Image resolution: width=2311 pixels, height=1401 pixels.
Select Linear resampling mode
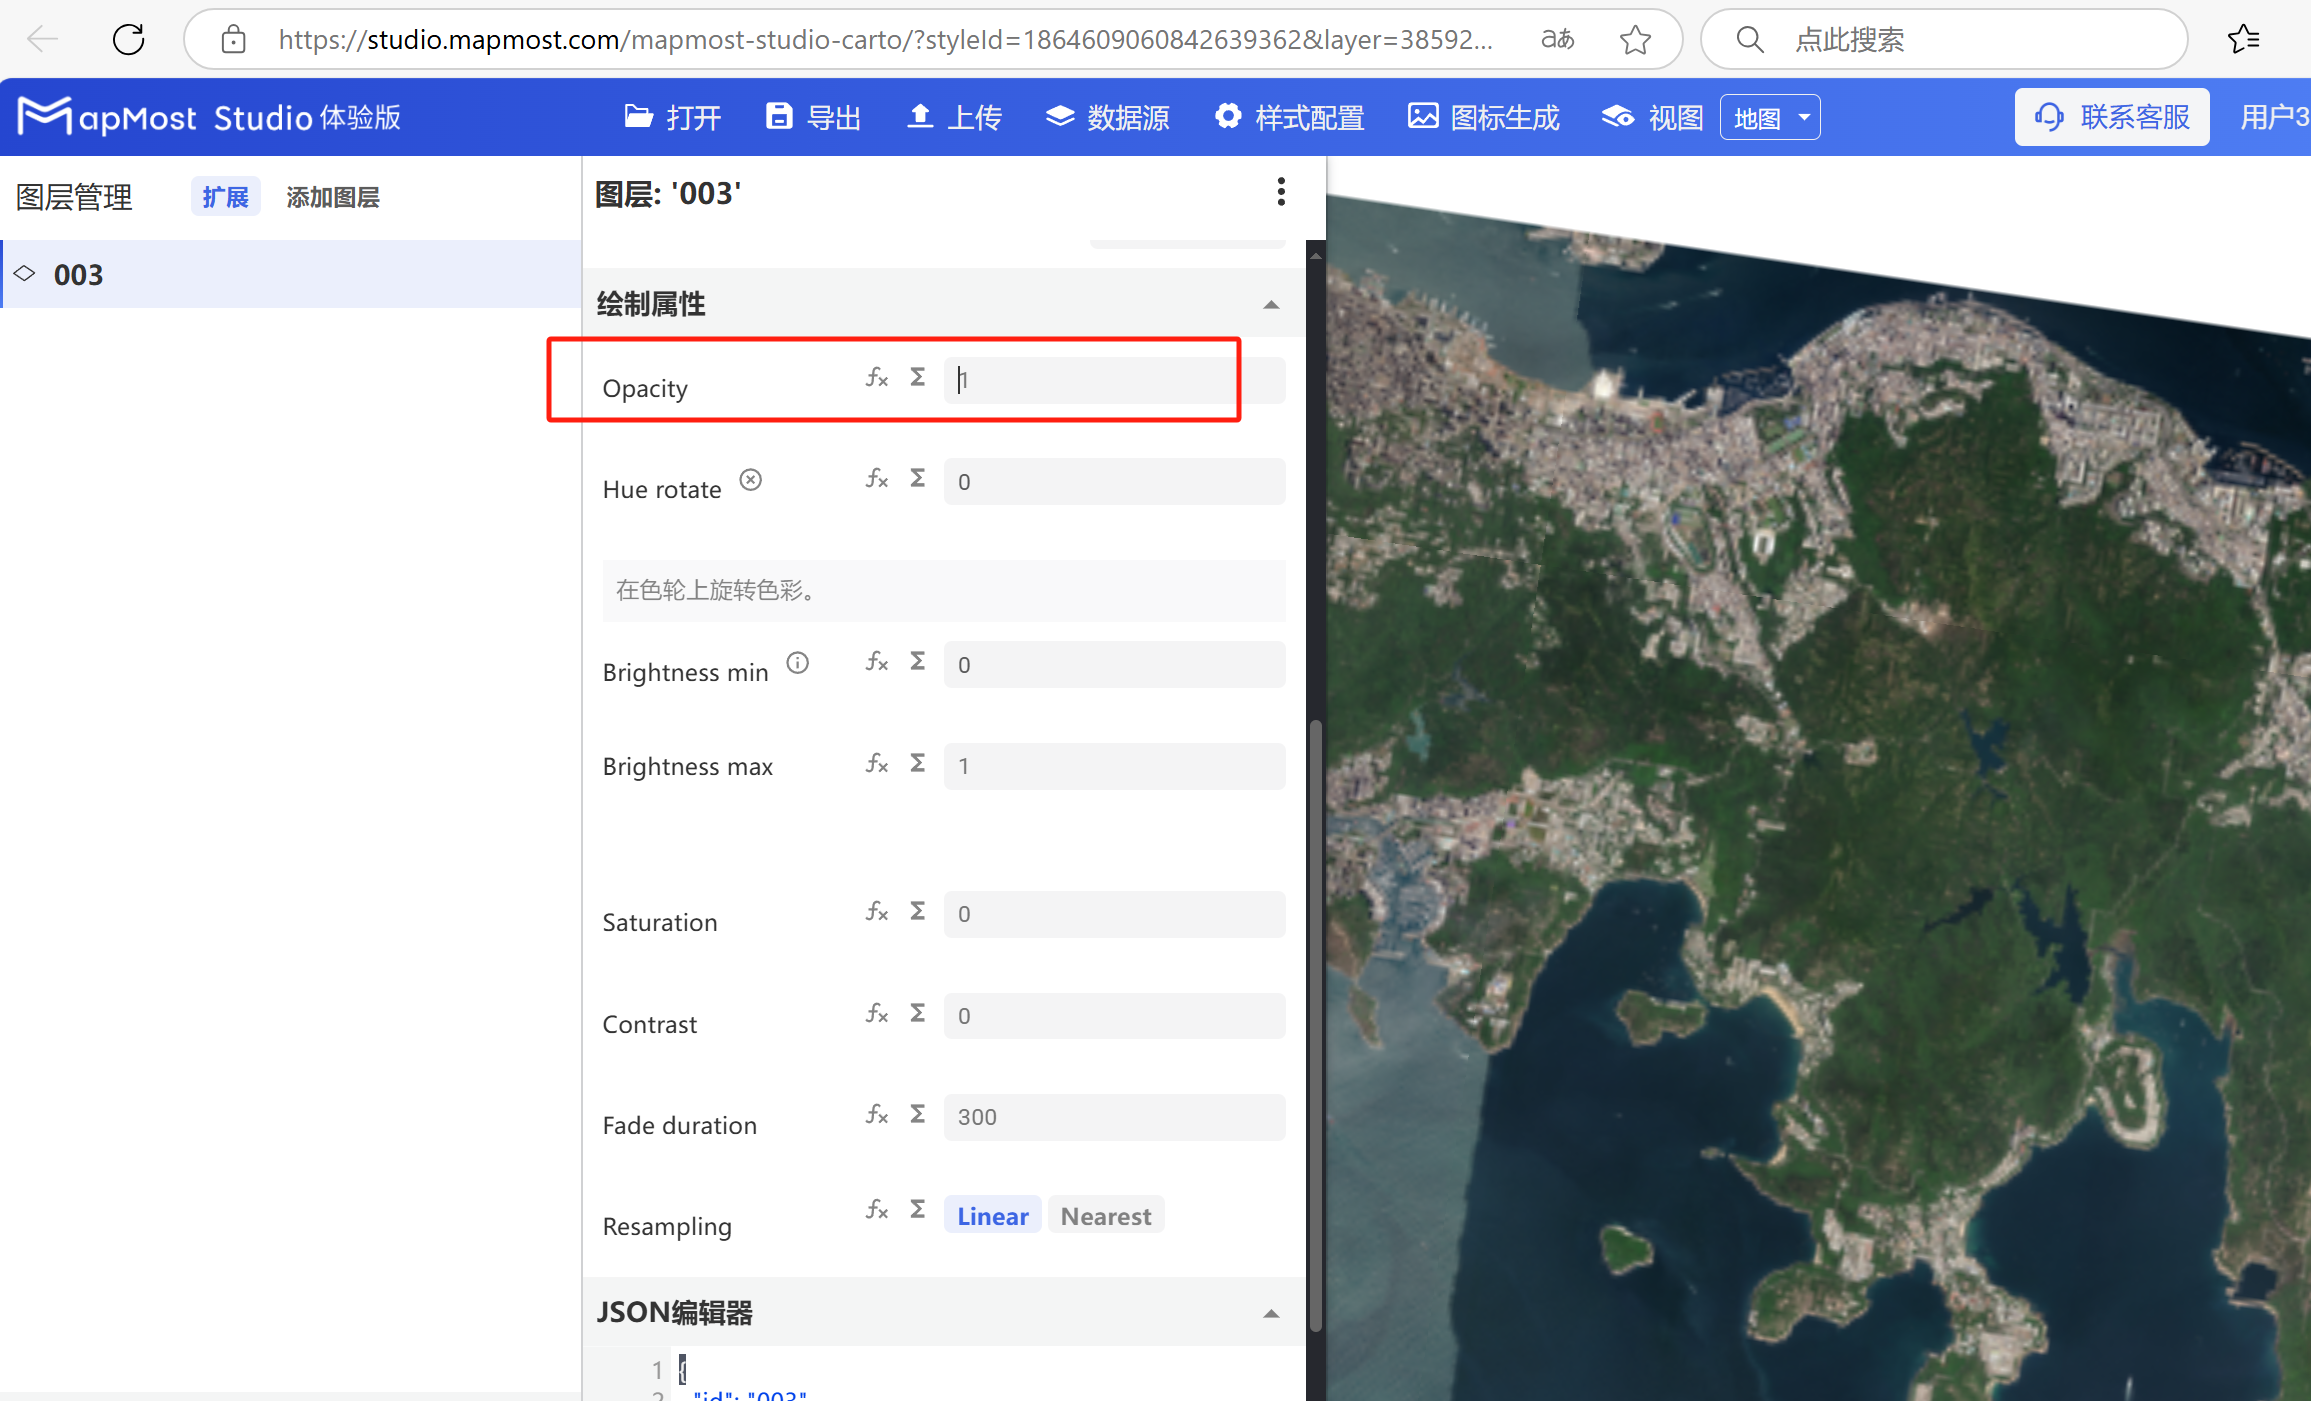(x=991, y=1215)
